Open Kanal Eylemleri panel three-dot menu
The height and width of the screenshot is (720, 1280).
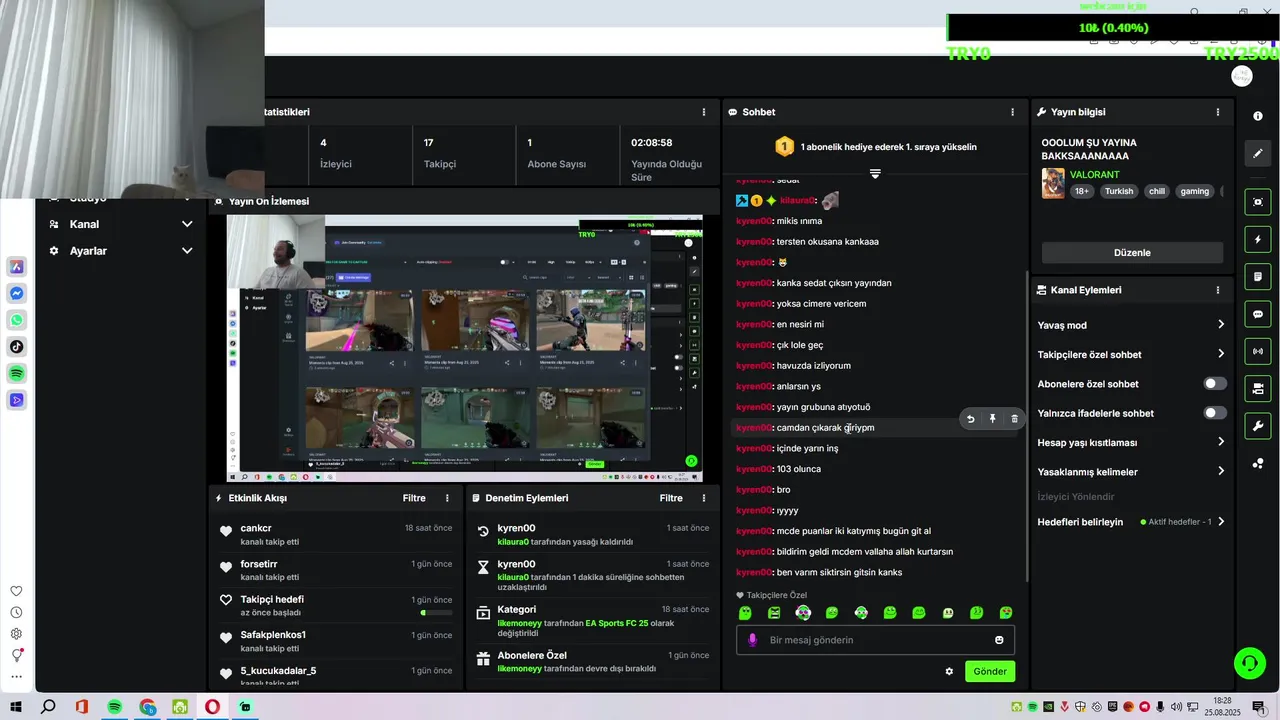[1217, 290]
